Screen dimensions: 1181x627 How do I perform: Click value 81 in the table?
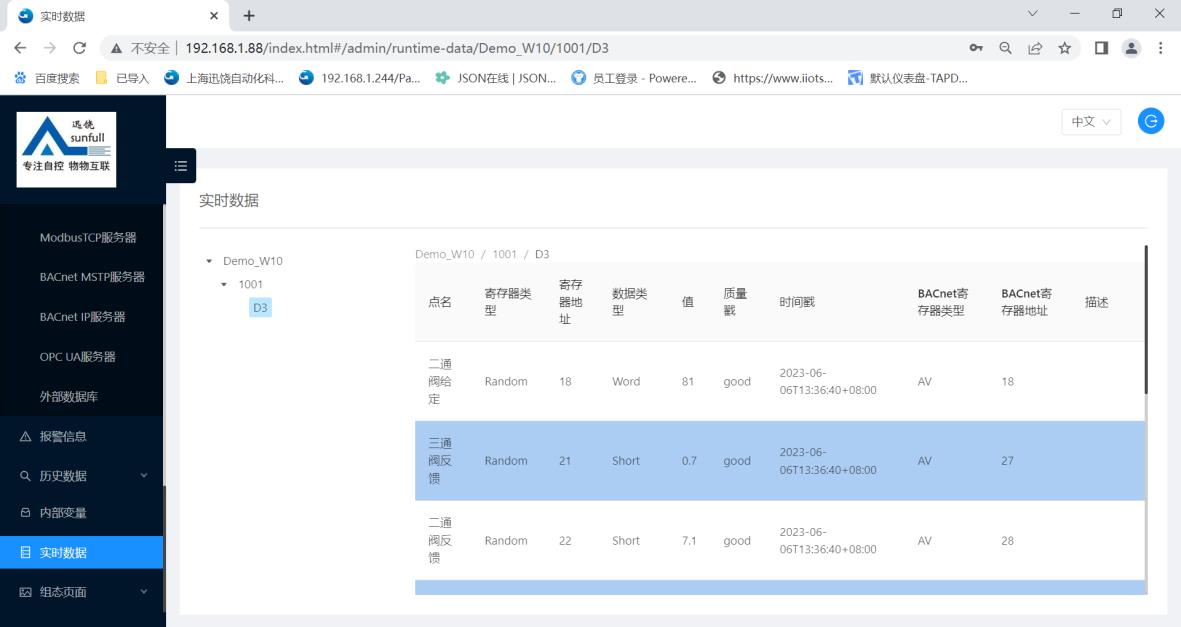tap(688, 381)
